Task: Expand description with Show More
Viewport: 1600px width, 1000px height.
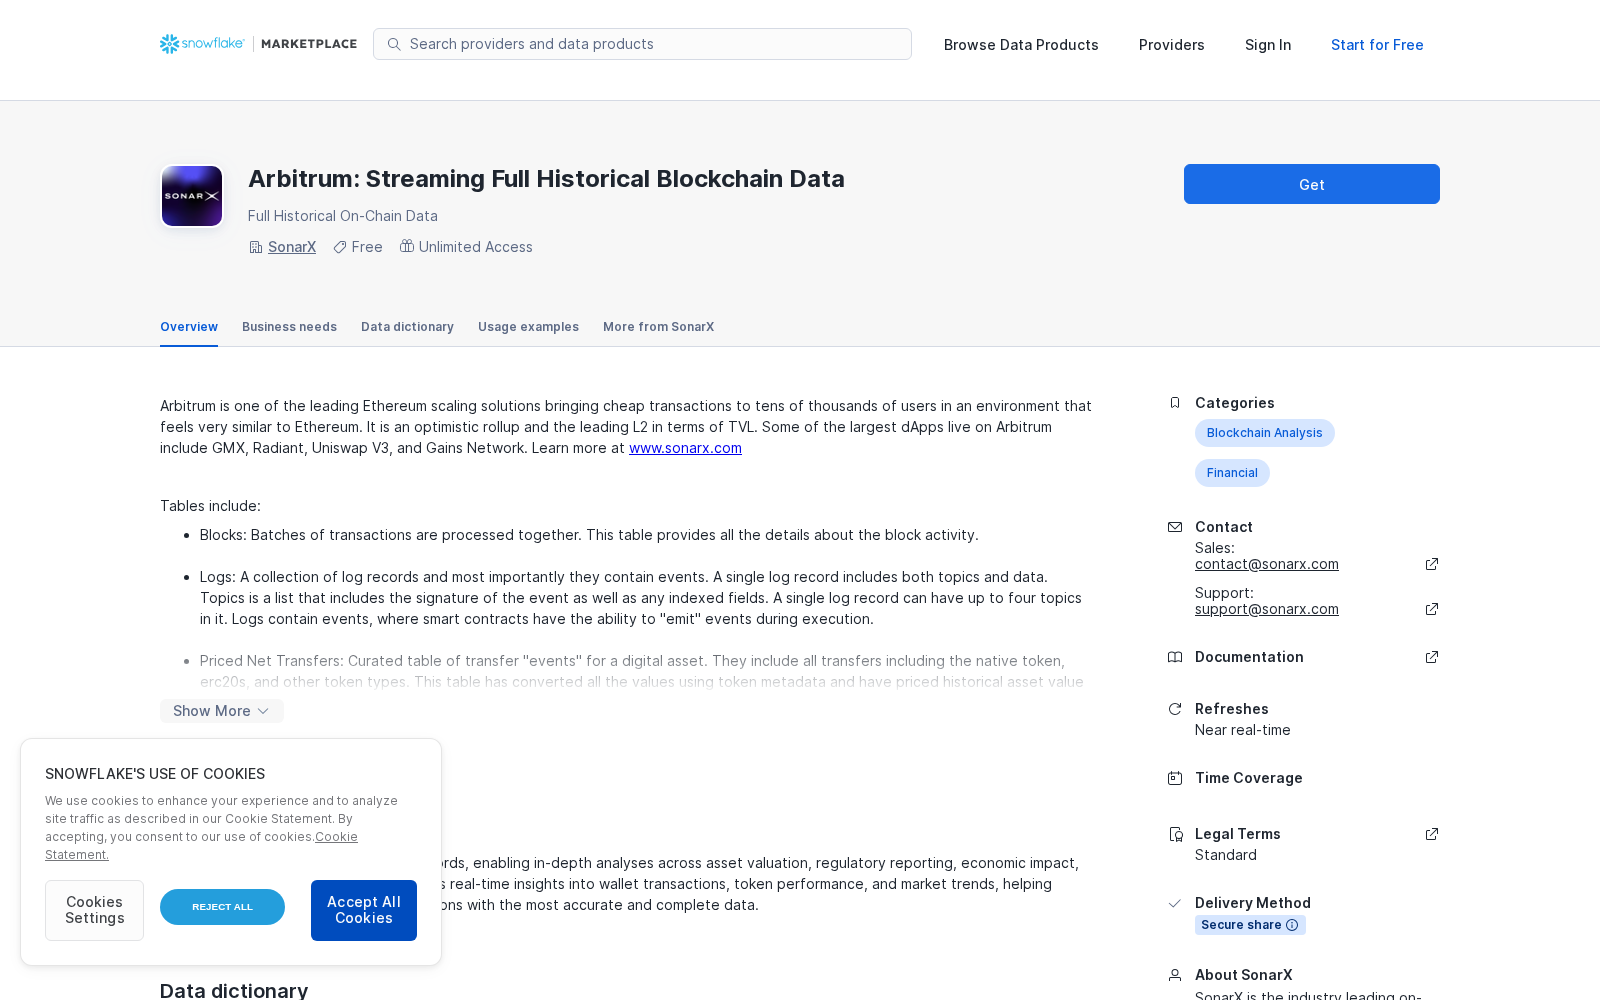Action: click(222, 711)
